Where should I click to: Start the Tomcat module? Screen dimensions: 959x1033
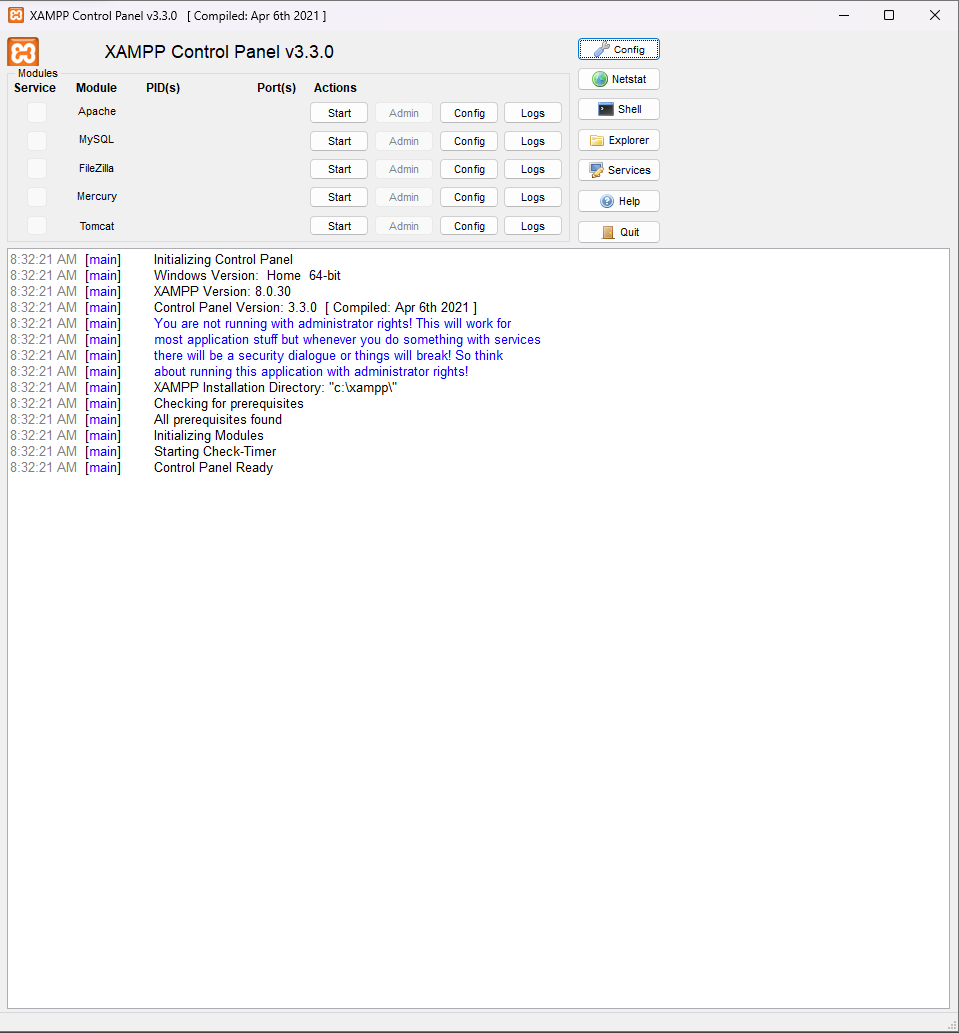tap(339, 226)
